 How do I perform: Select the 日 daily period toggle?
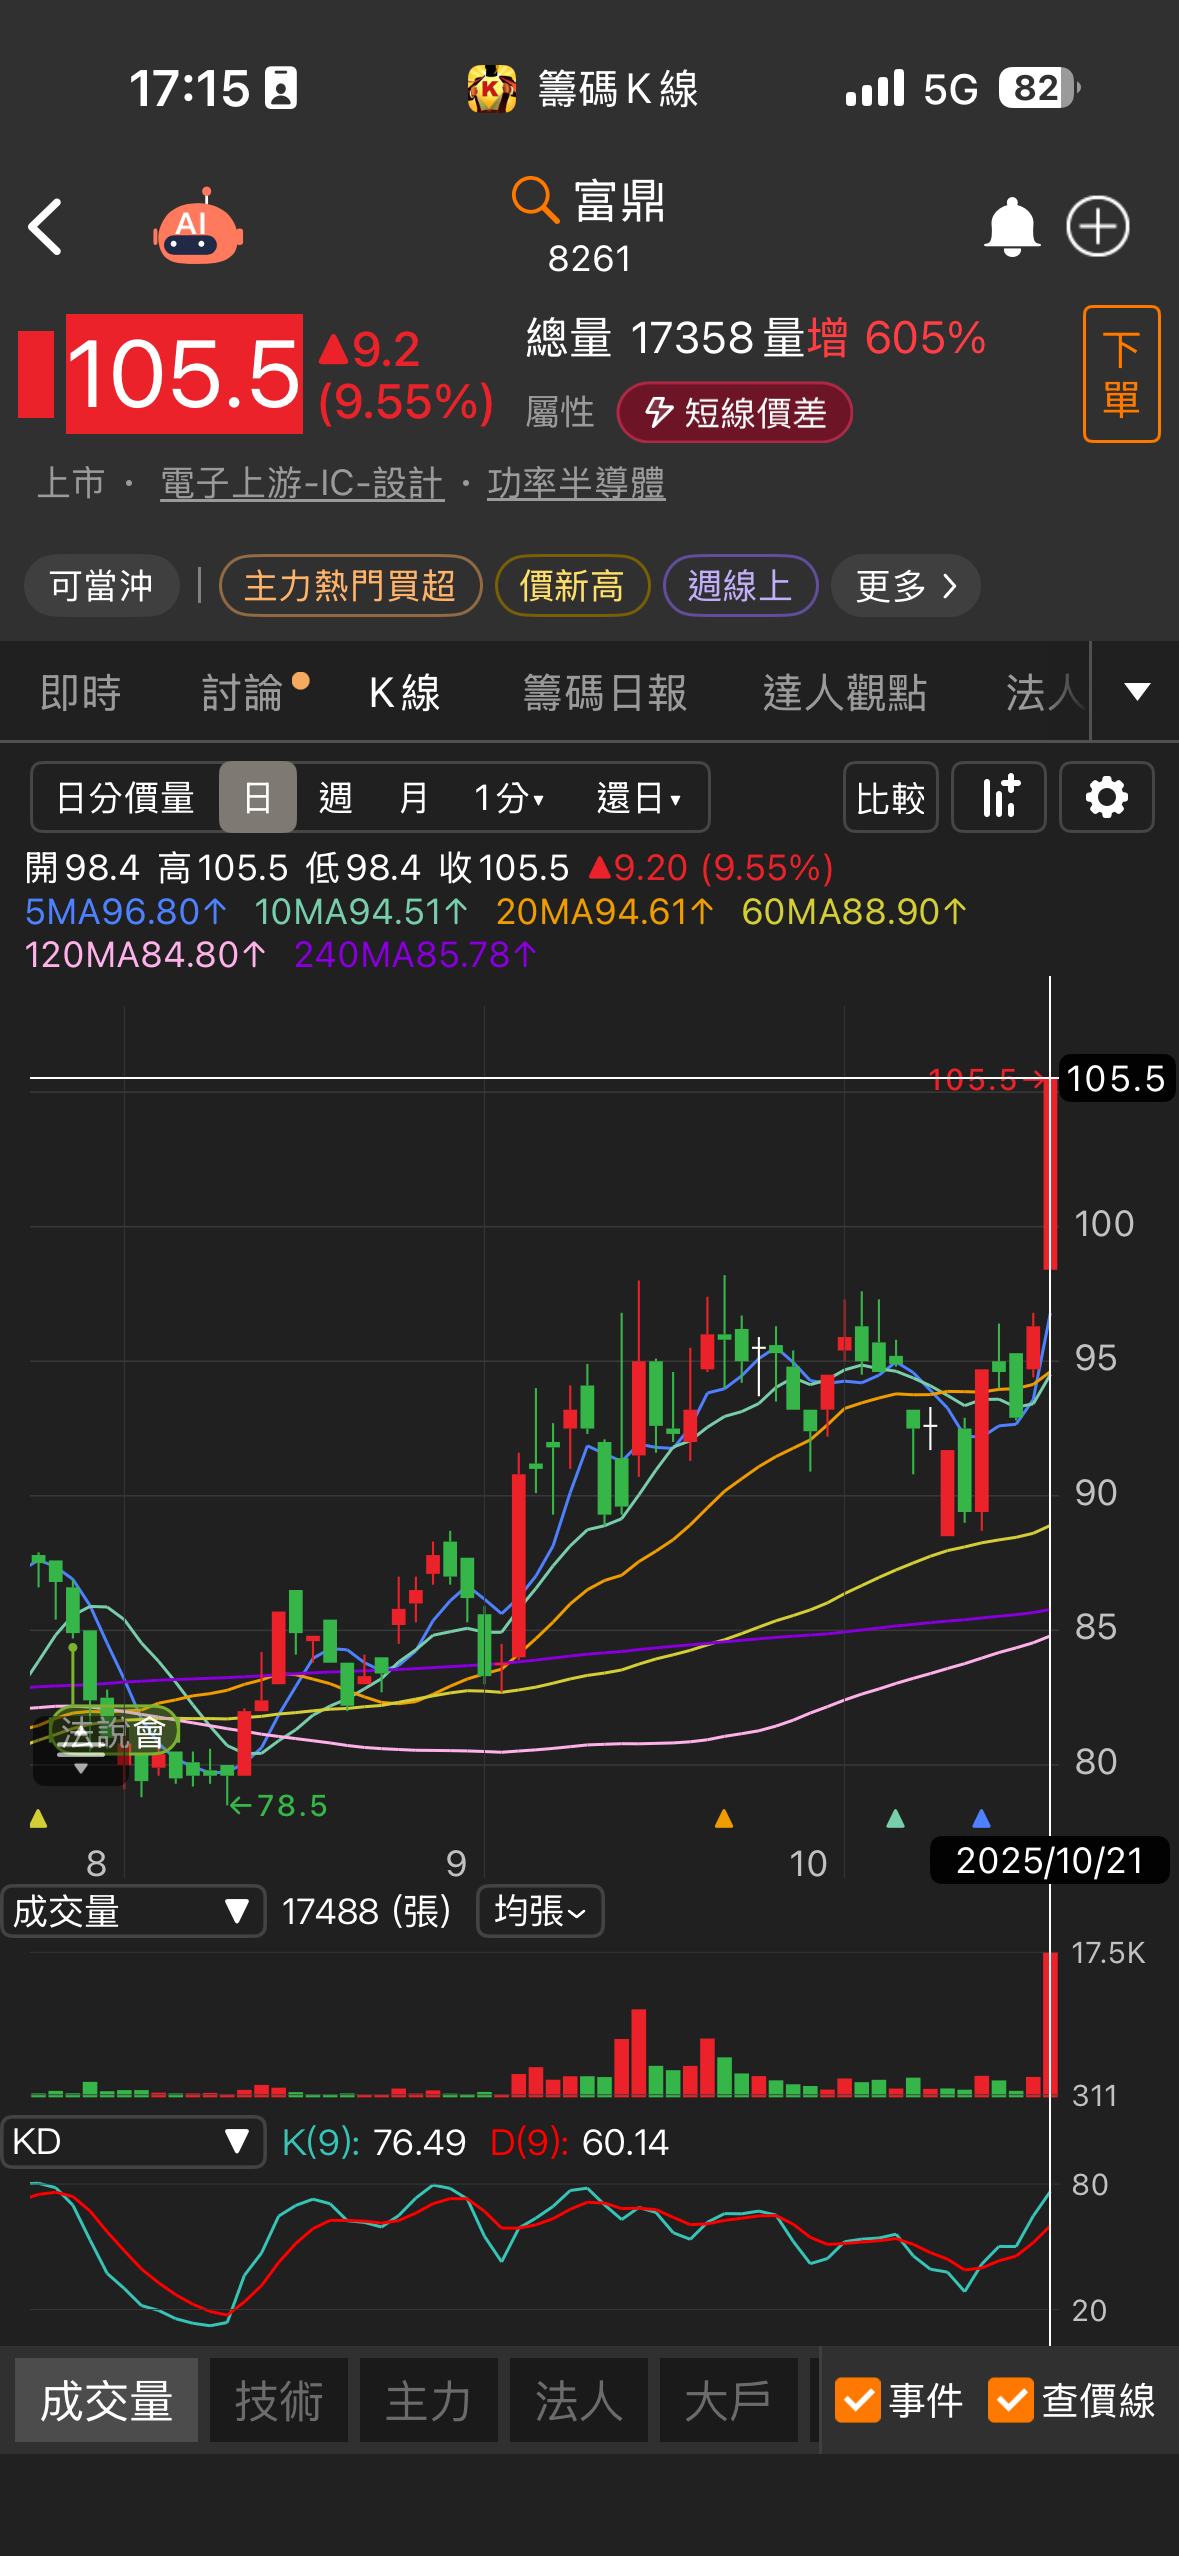coord(258,798)
